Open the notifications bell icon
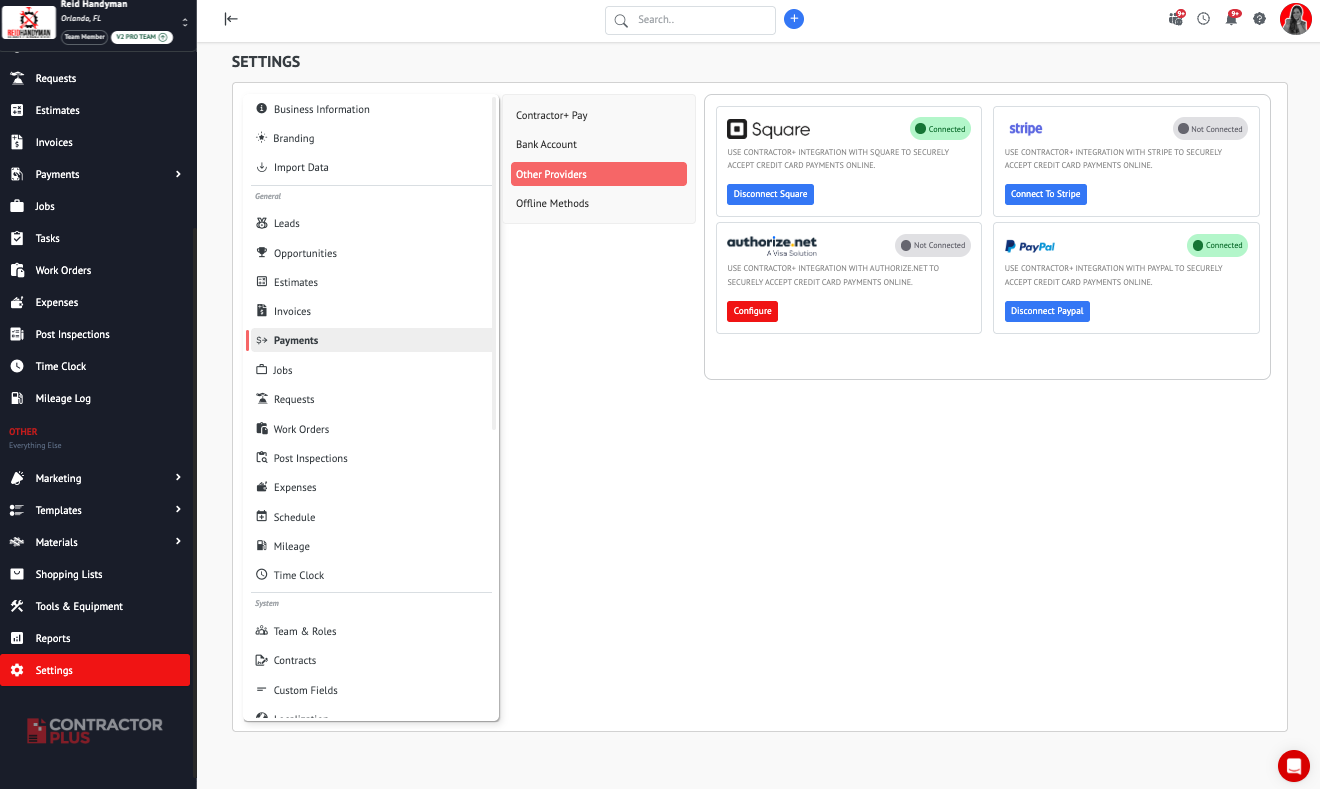Viewport: 1320px width, 789px height. [1231, 19]
